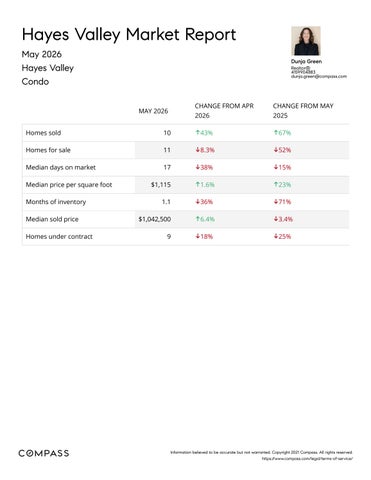Click the Dunja Green agent photo
The image size is (371, 480).
[x=306, y=41]
